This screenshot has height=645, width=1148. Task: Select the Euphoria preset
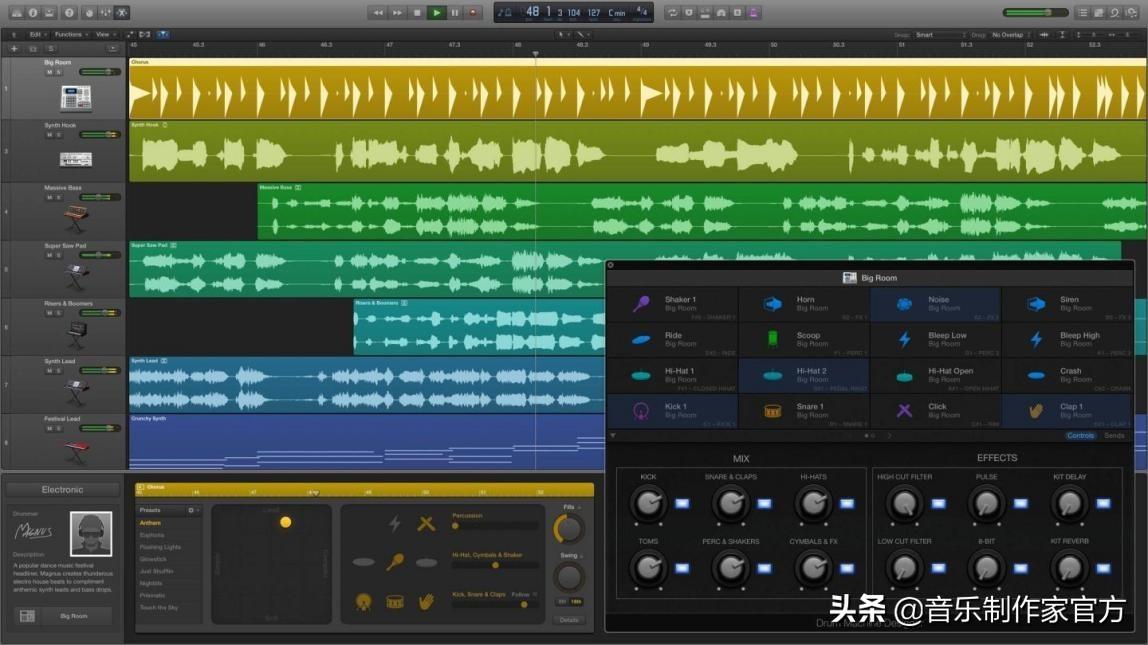(152, 535)
